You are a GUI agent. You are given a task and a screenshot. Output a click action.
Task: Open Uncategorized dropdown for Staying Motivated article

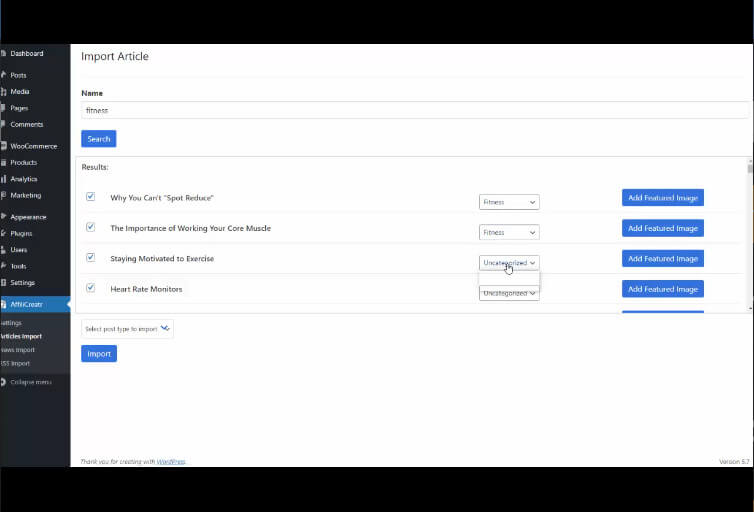(x=509, y=262)
